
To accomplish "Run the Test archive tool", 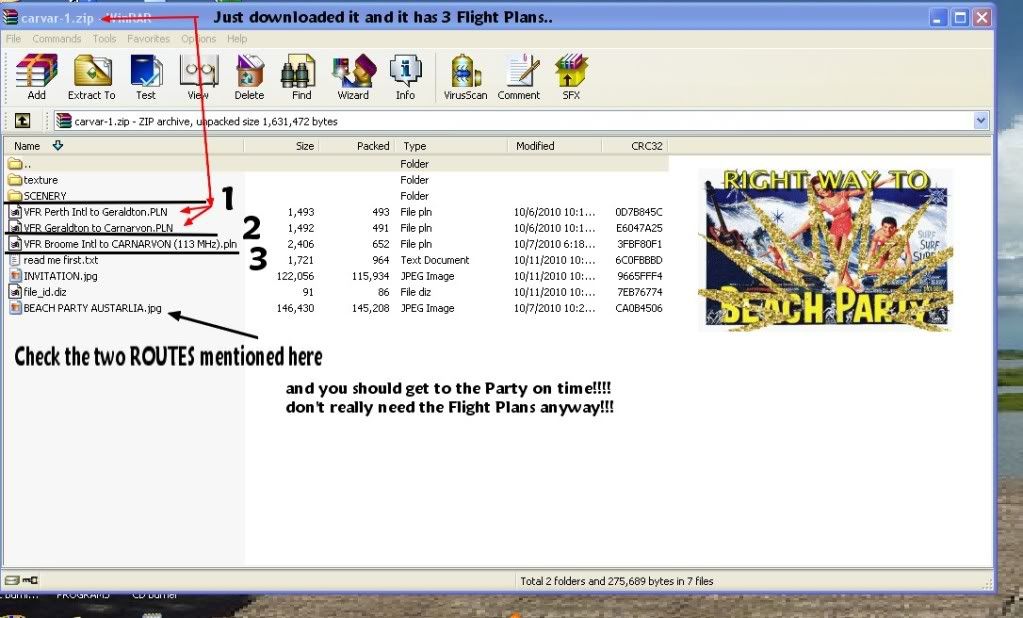I will click(146, 76).
